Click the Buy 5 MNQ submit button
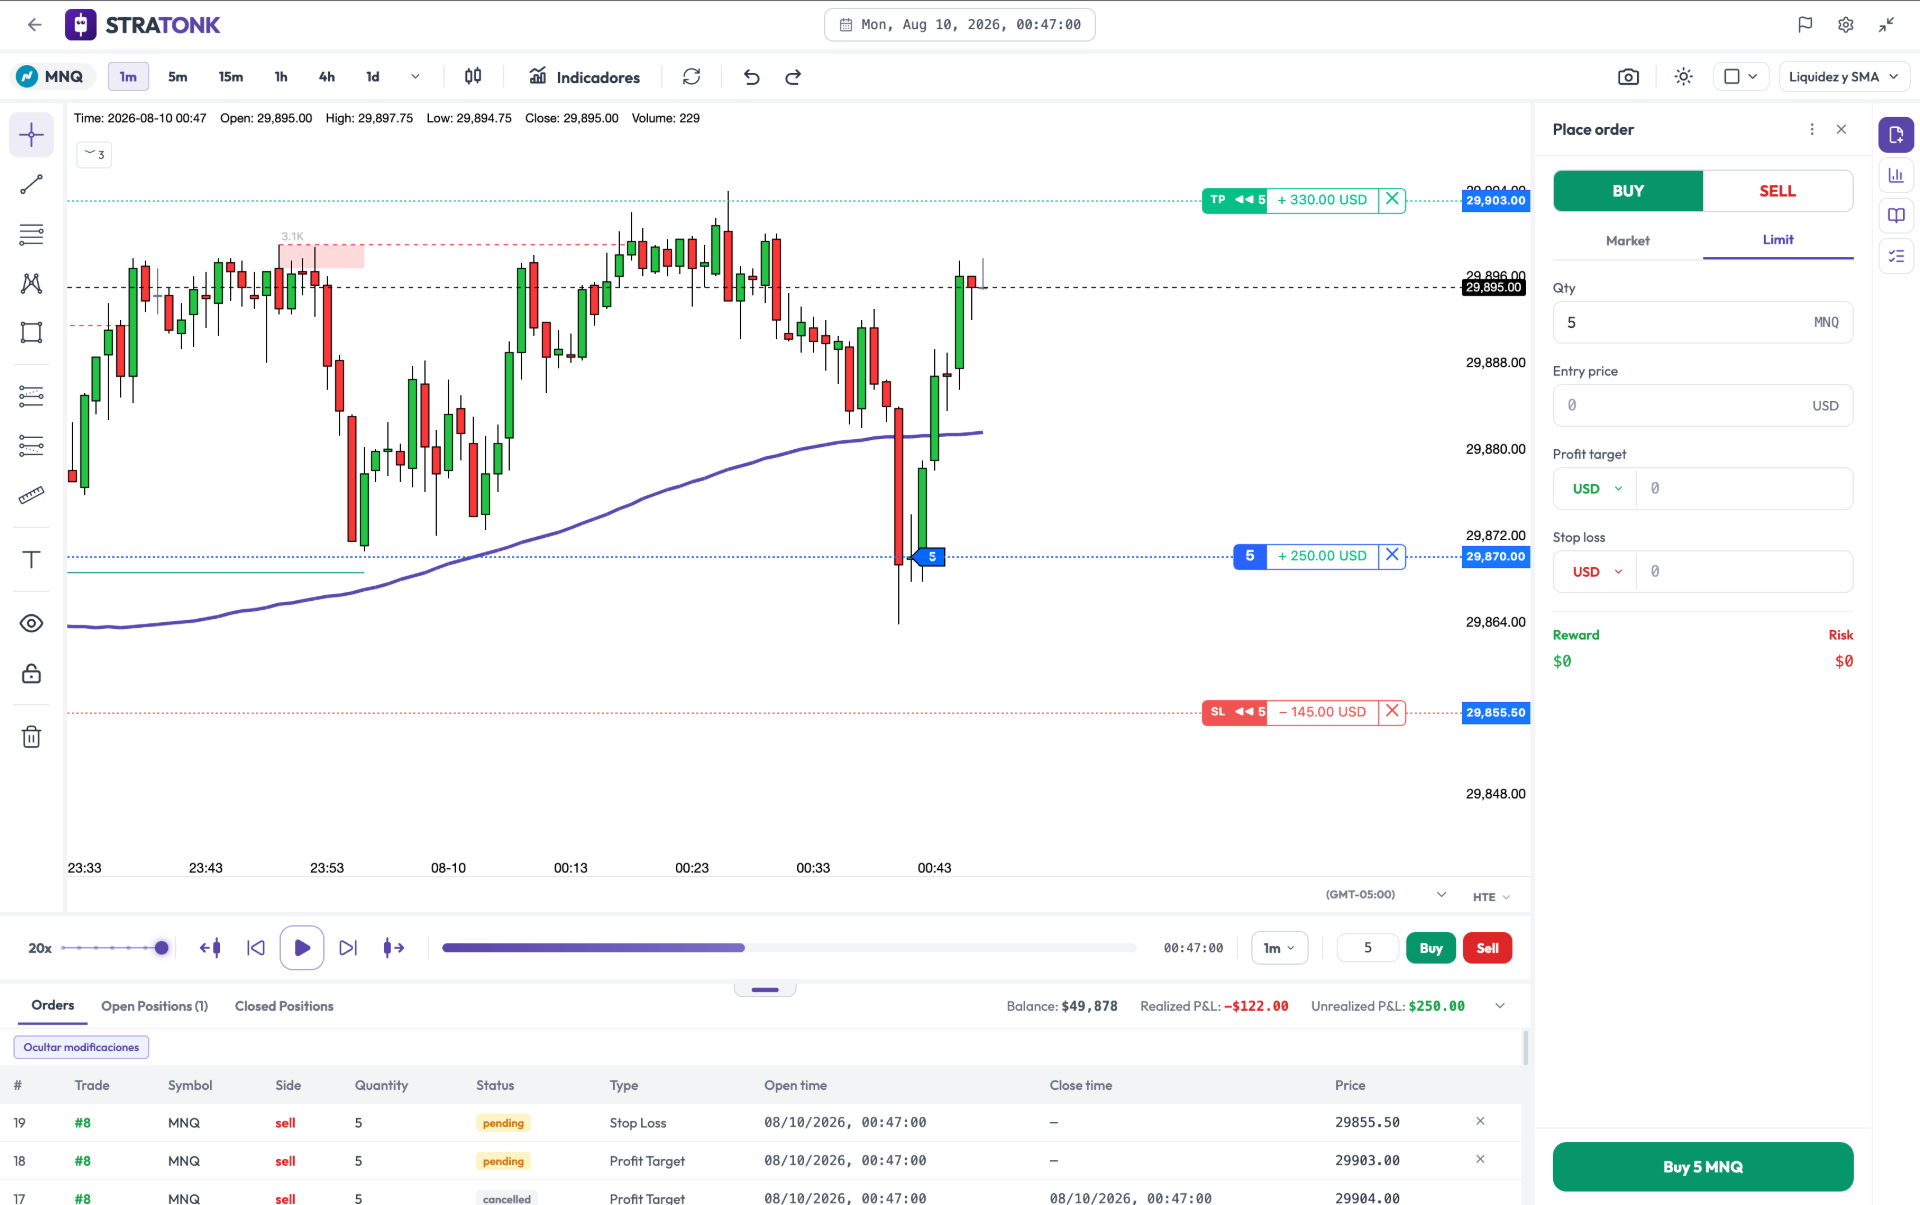The image size is (1920, 1205). pos(1703,1167)
